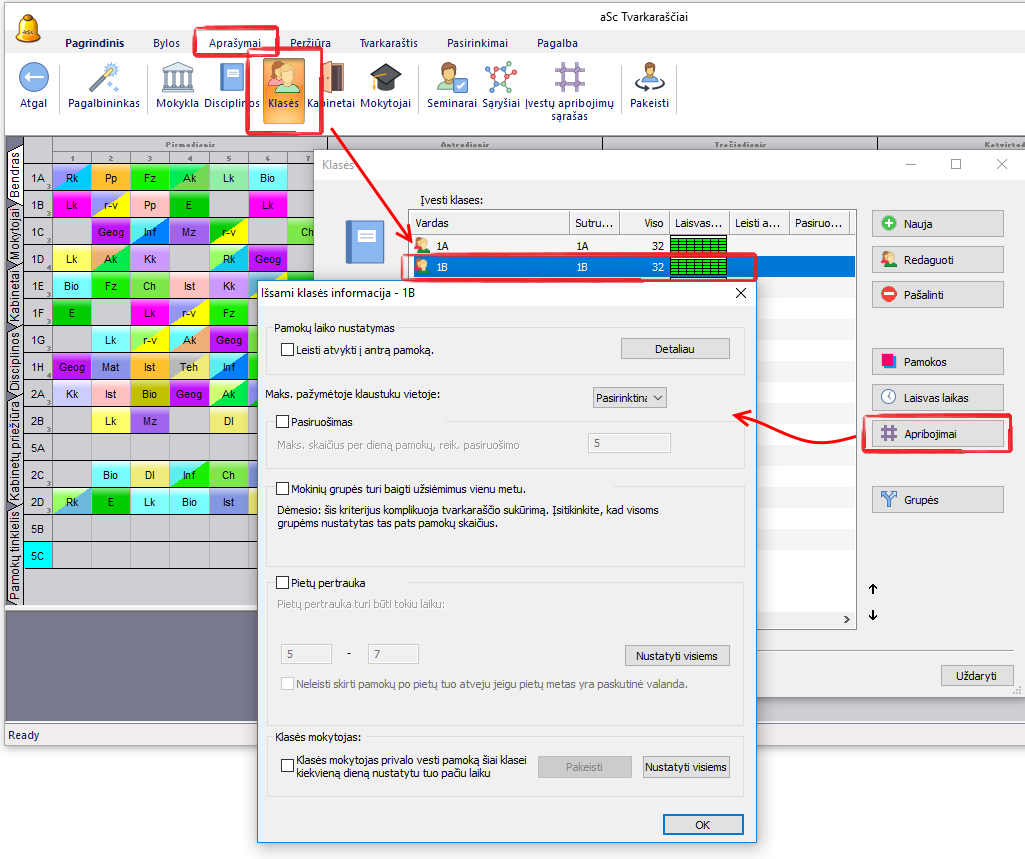This screenshot has width=1025, height=859.
Task: Open Įvestų apribojimų sąrašas icon
Action: (569, 79)
